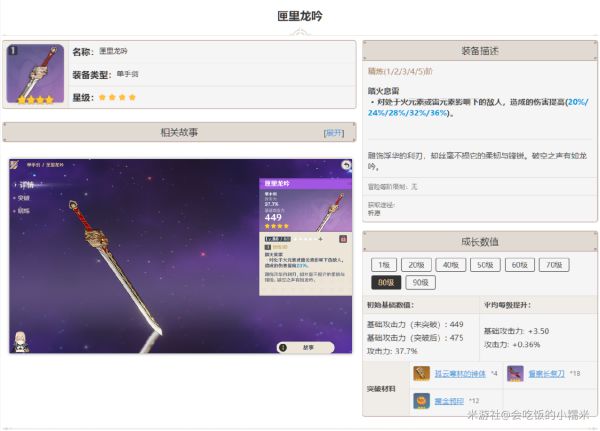
Task: Click the 攻击力: +0.36% growth value
Action: tap(512, 344)
